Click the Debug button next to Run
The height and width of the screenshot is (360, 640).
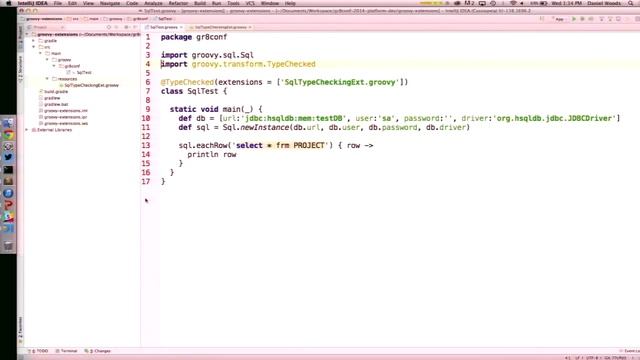(582, 19)
